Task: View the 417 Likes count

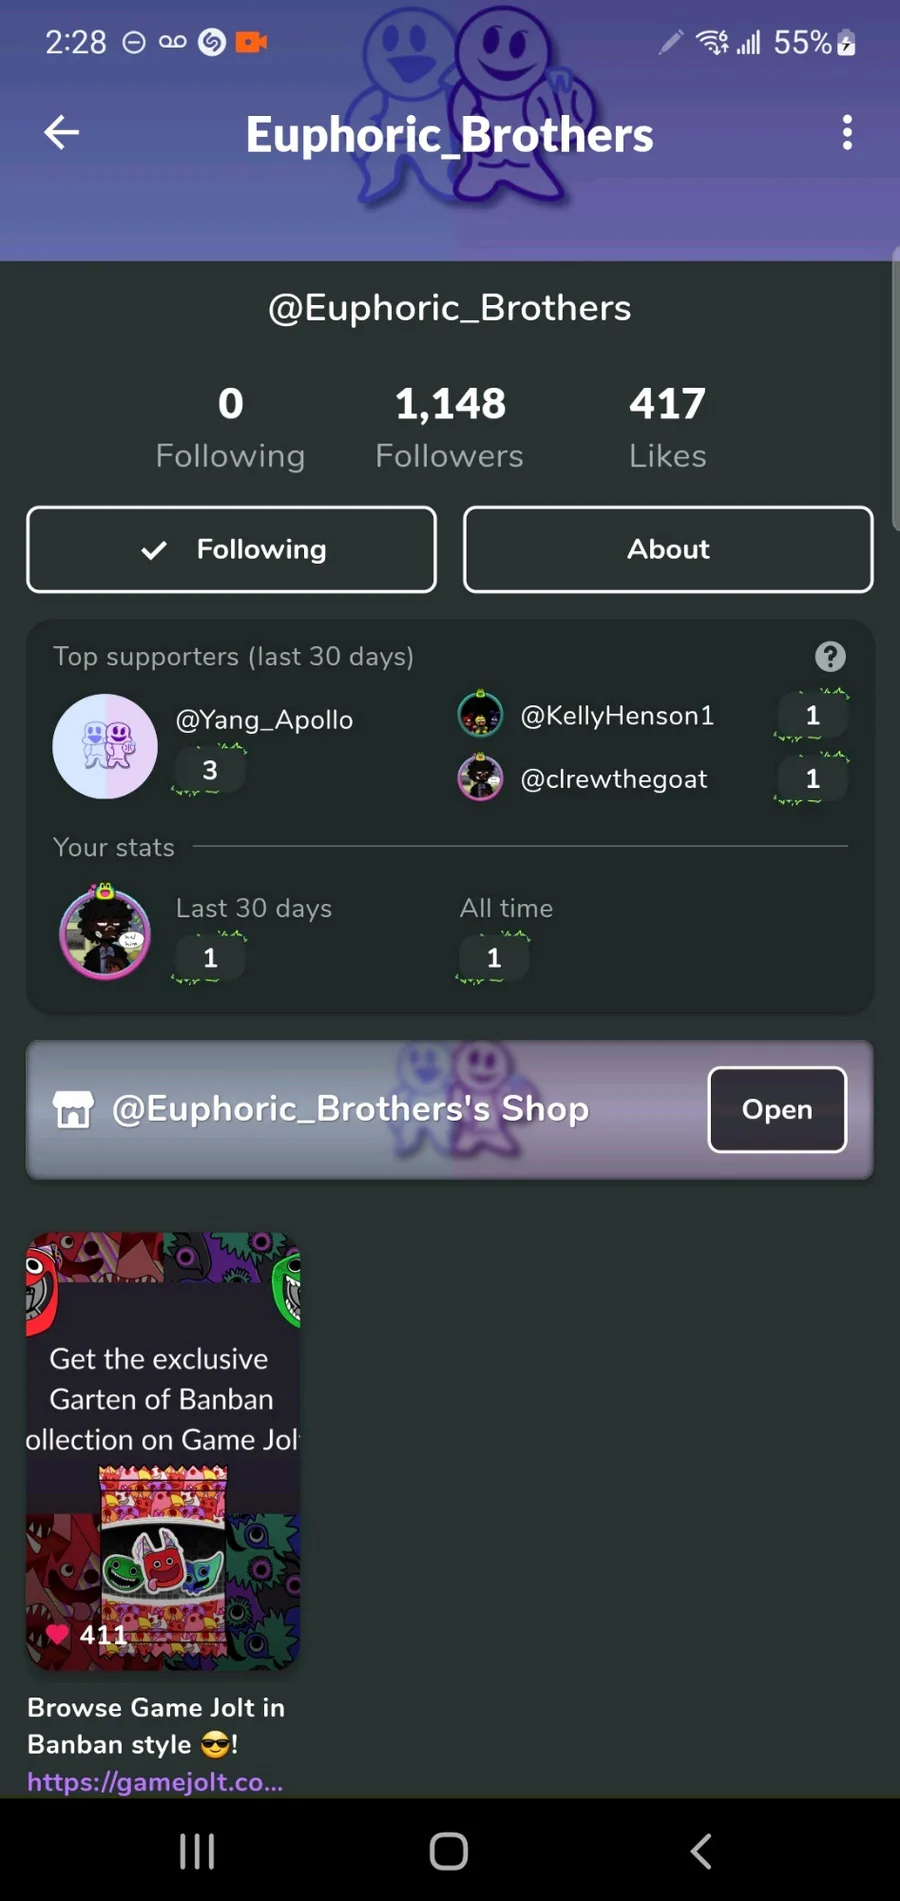Action: (667, 428)
